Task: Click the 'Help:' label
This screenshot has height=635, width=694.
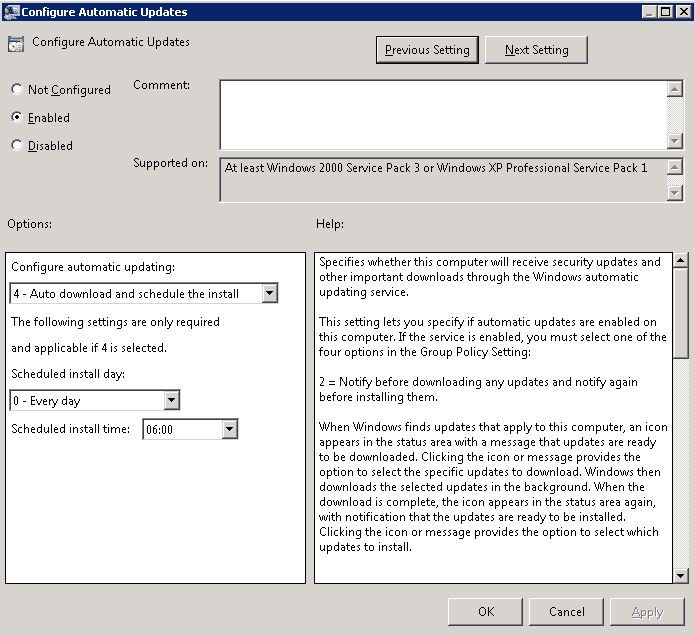Action: tap(330, 224)
